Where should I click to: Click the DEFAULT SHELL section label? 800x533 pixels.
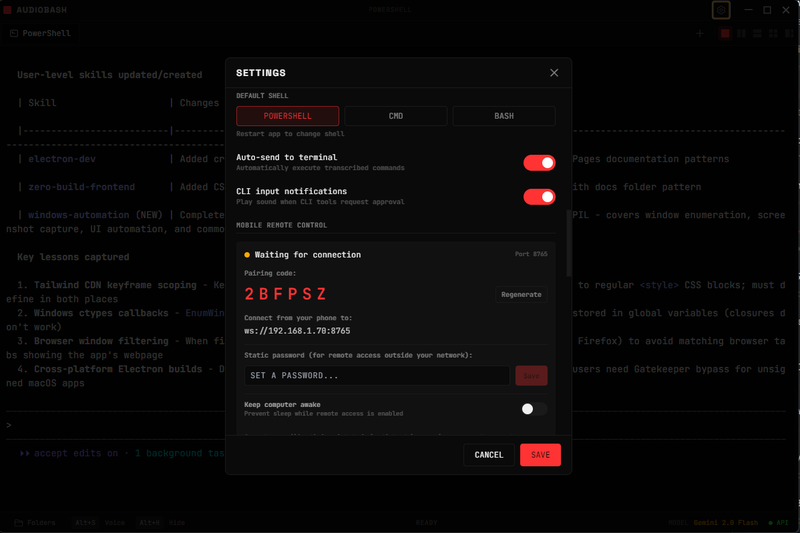coord(262,95)
